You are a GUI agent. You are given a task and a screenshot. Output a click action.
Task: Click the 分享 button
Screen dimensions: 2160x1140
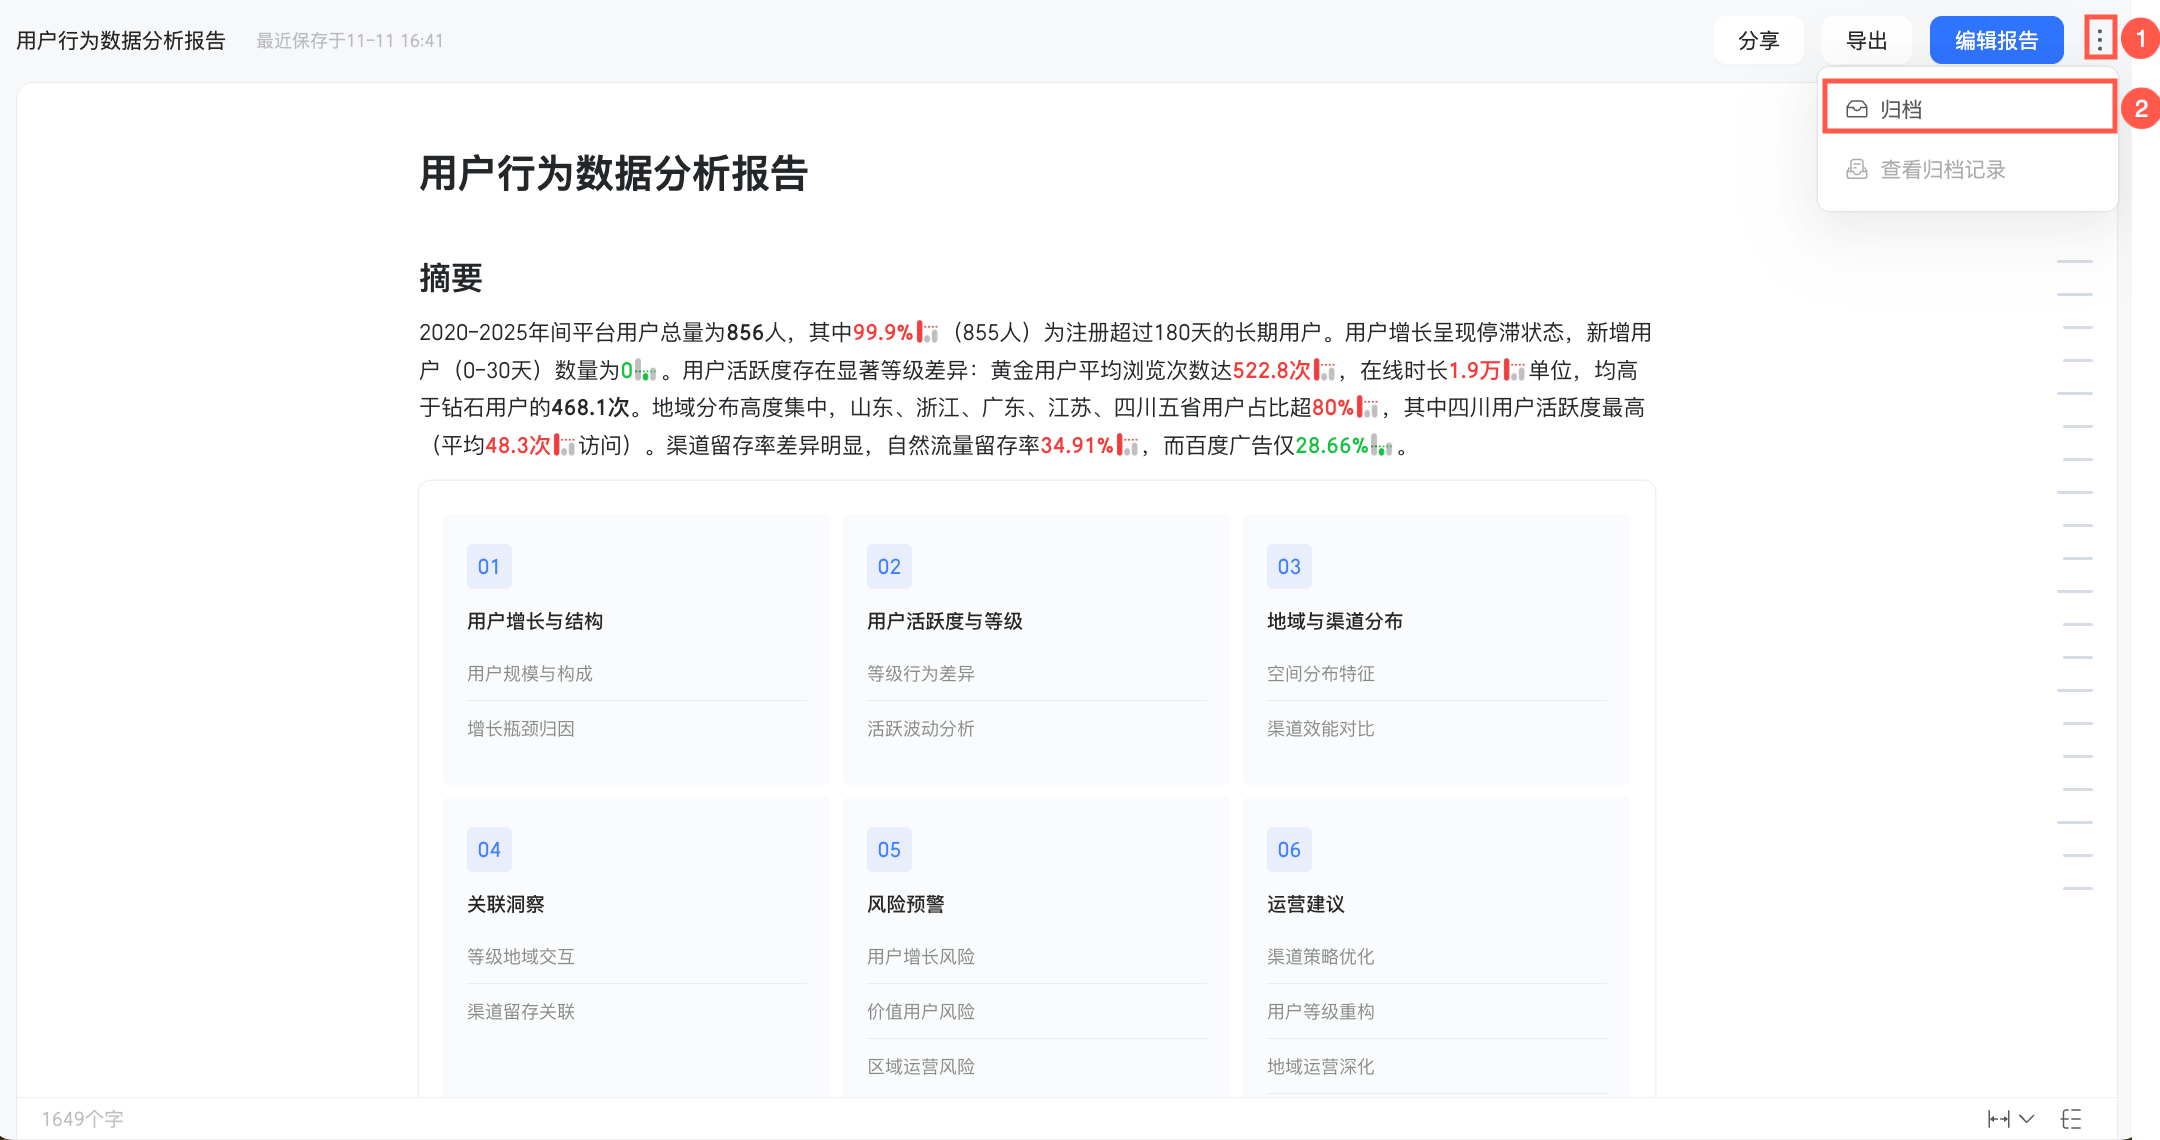[1758, 41]
